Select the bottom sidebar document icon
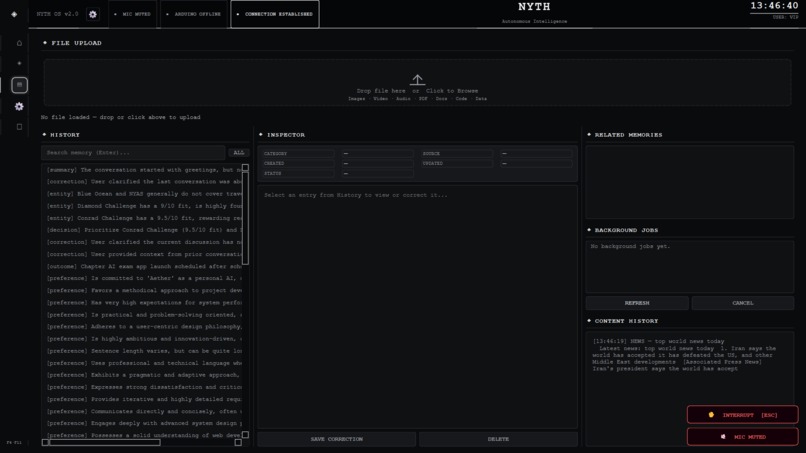This screenshot has height=453, width=806. 20,127
